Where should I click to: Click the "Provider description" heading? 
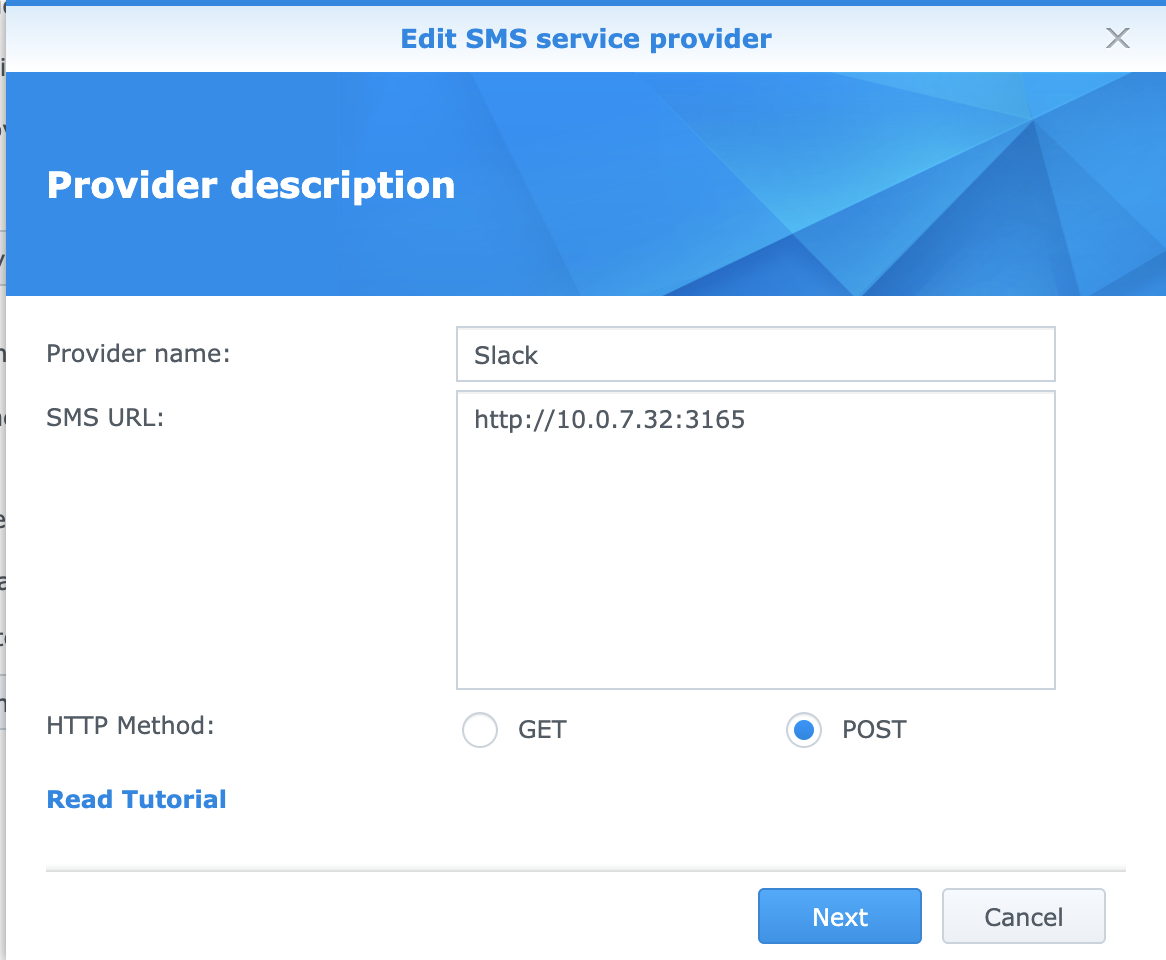251,185
